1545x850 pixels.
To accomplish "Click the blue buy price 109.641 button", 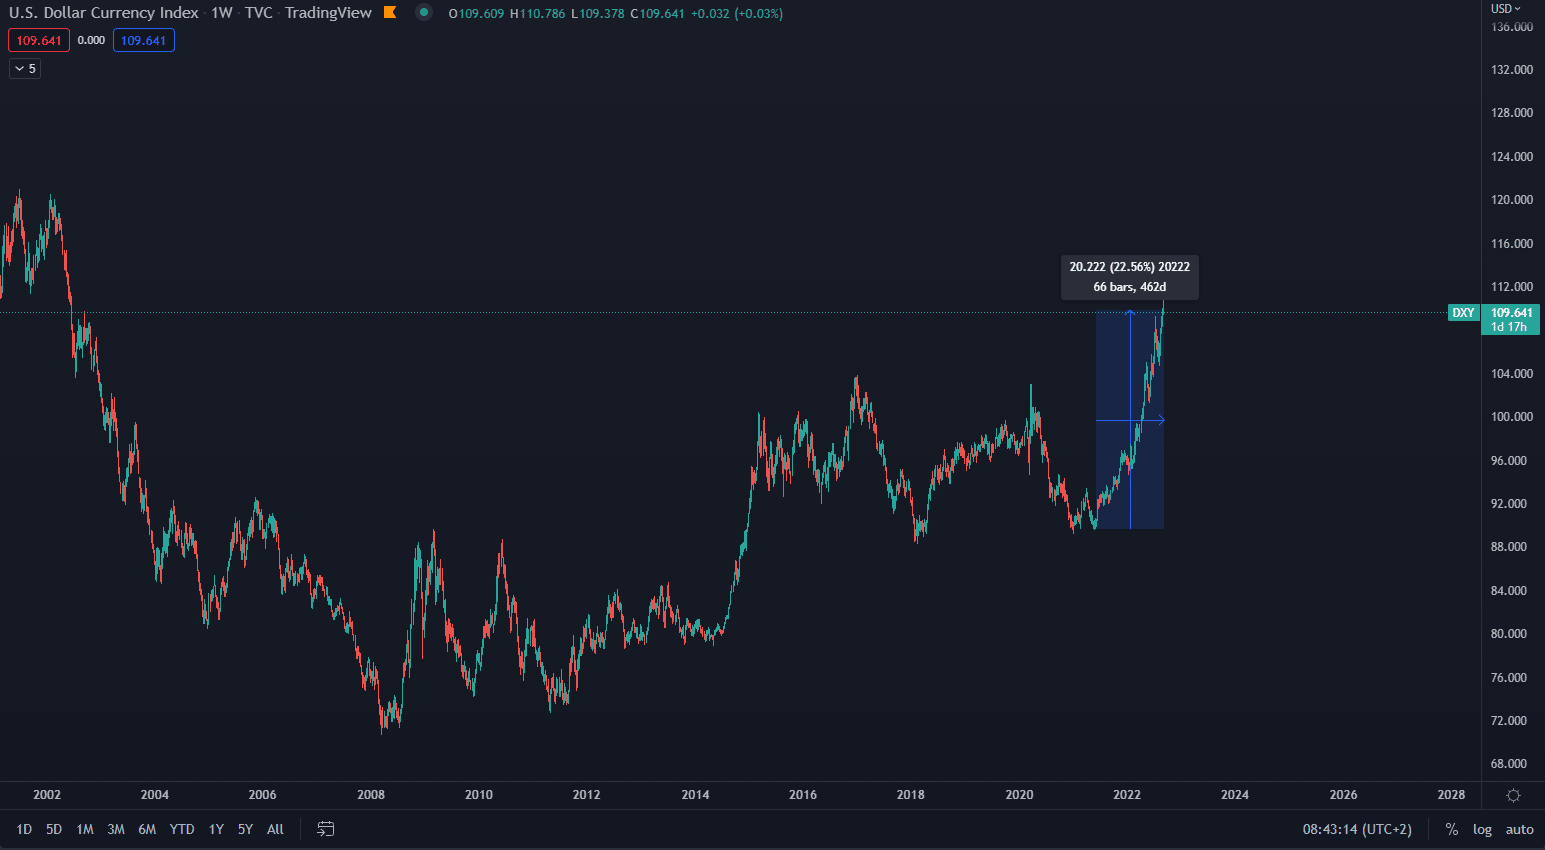I will click(x=144, y=41).
